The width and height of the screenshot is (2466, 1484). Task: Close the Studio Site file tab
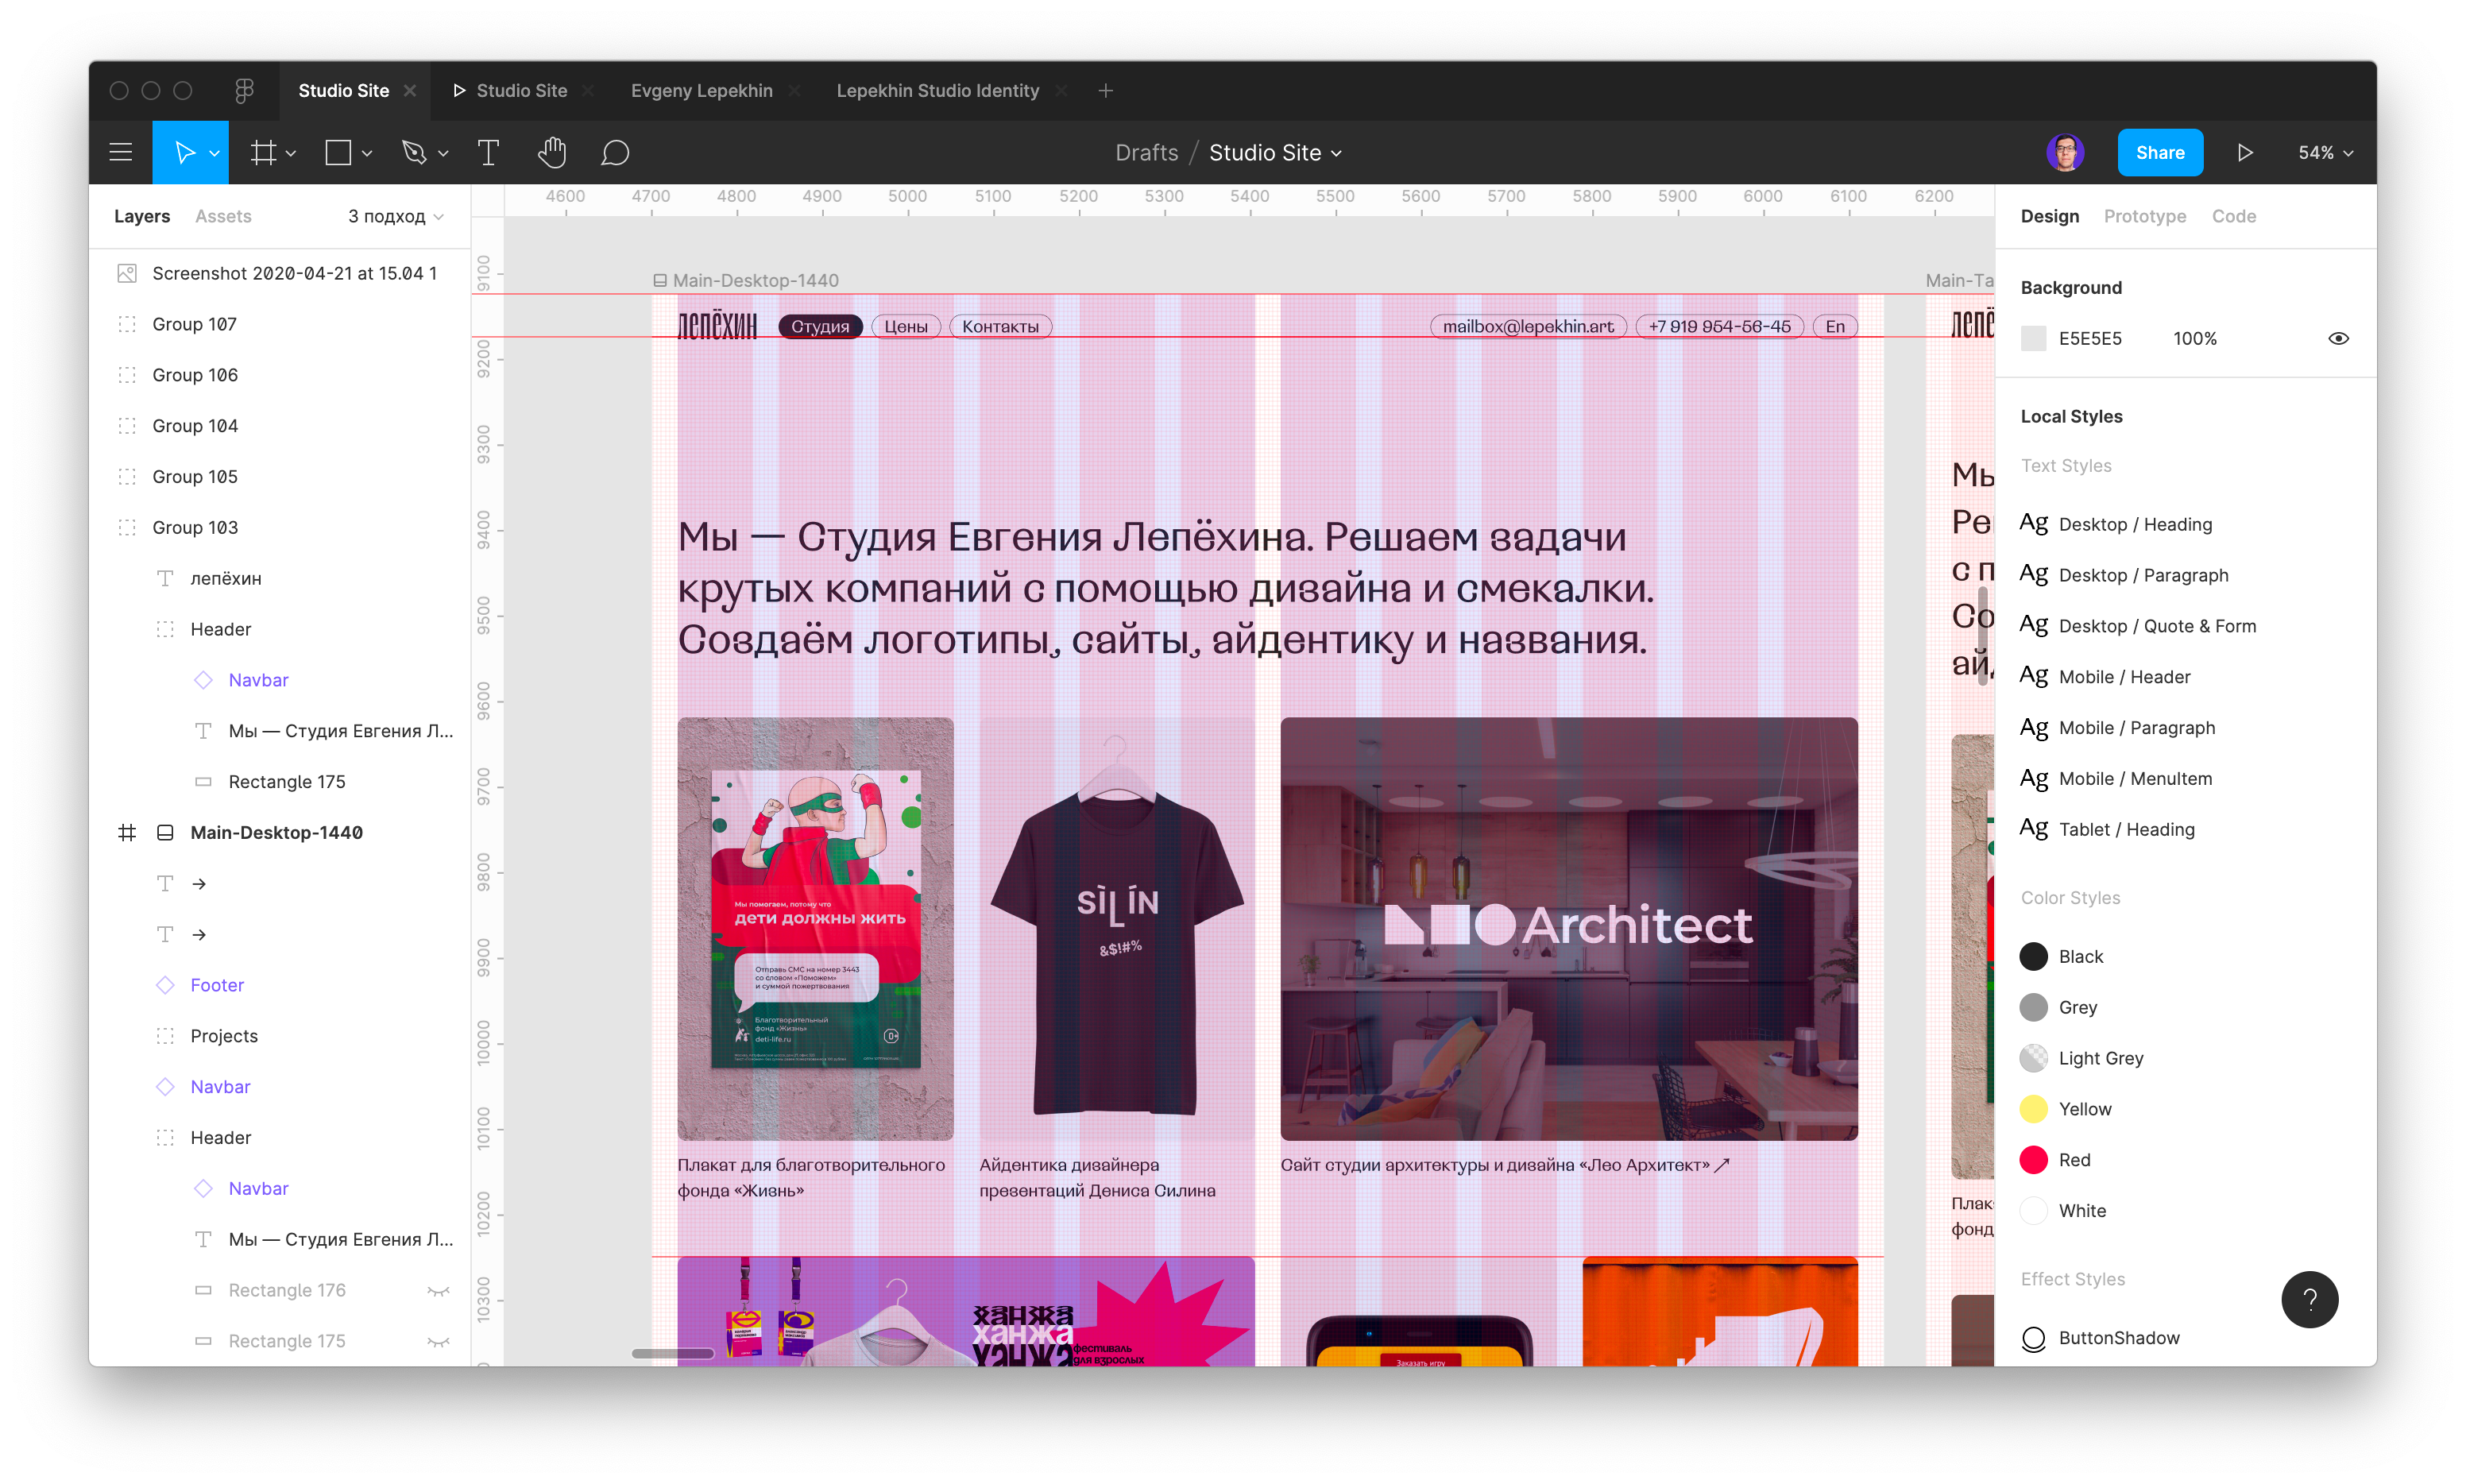pyautogui.click(x=410, y=90)
